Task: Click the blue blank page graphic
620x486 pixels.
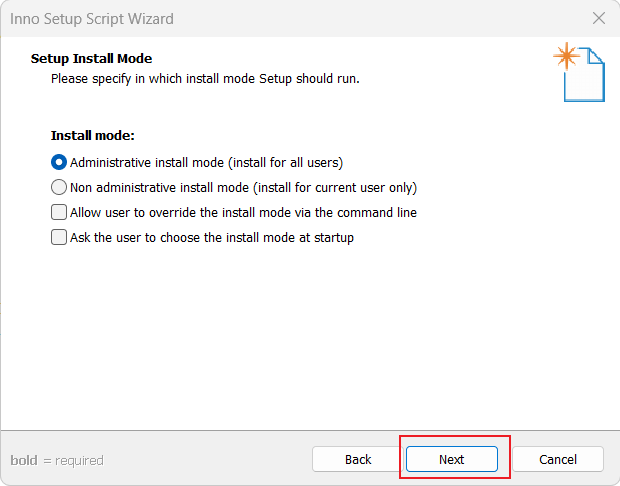Action: click(x=584, y=75)
